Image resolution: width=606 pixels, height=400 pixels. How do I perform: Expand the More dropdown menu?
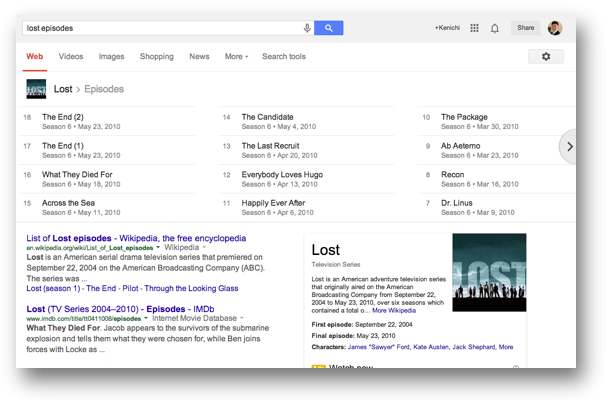point(237,56)
